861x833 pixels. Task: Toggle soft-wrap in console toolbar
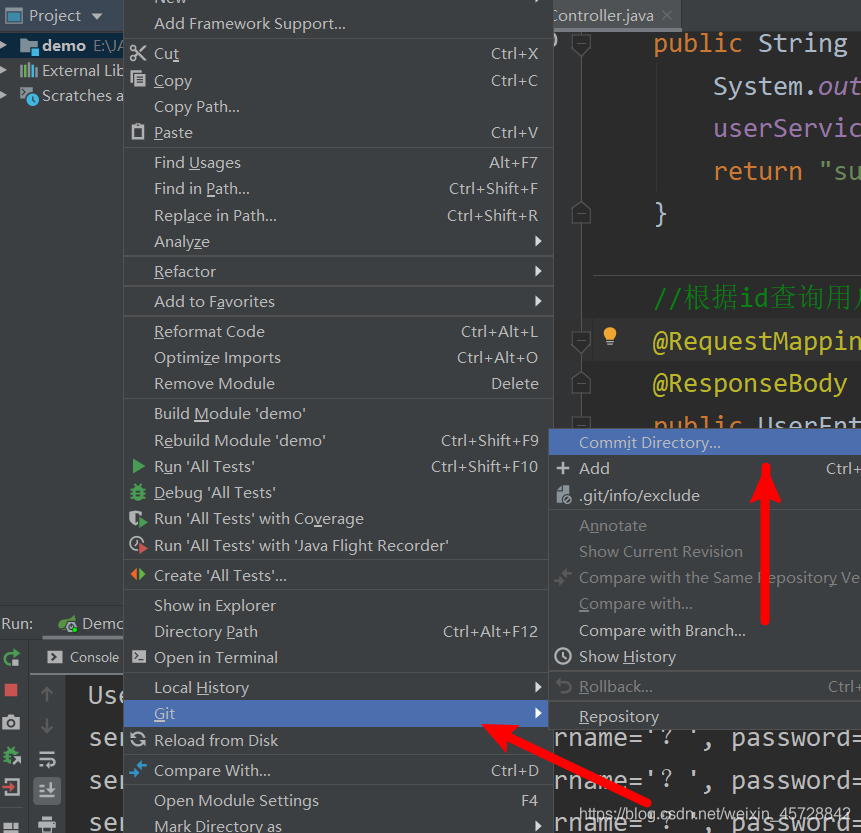[47, 759]
